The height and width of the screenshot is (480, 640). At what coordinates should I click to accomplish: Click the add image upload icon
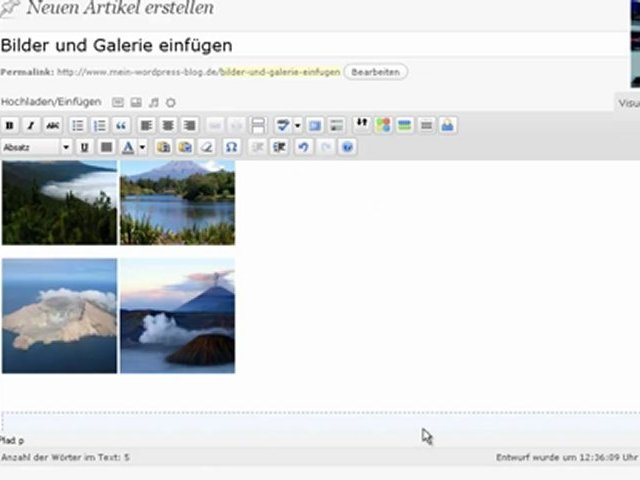coord(118,102)
